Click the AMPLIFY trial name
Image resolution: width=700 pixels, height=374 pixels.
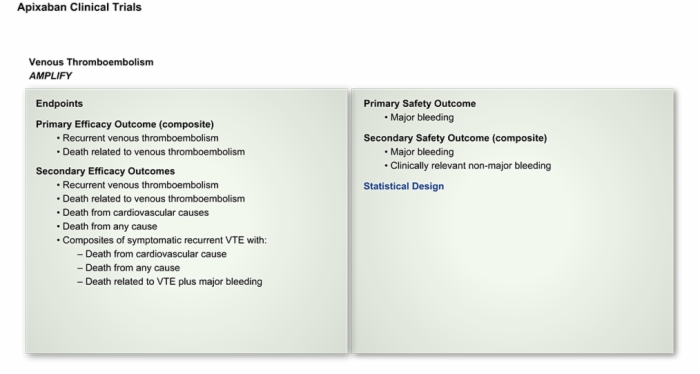click(x=50, y=76)
